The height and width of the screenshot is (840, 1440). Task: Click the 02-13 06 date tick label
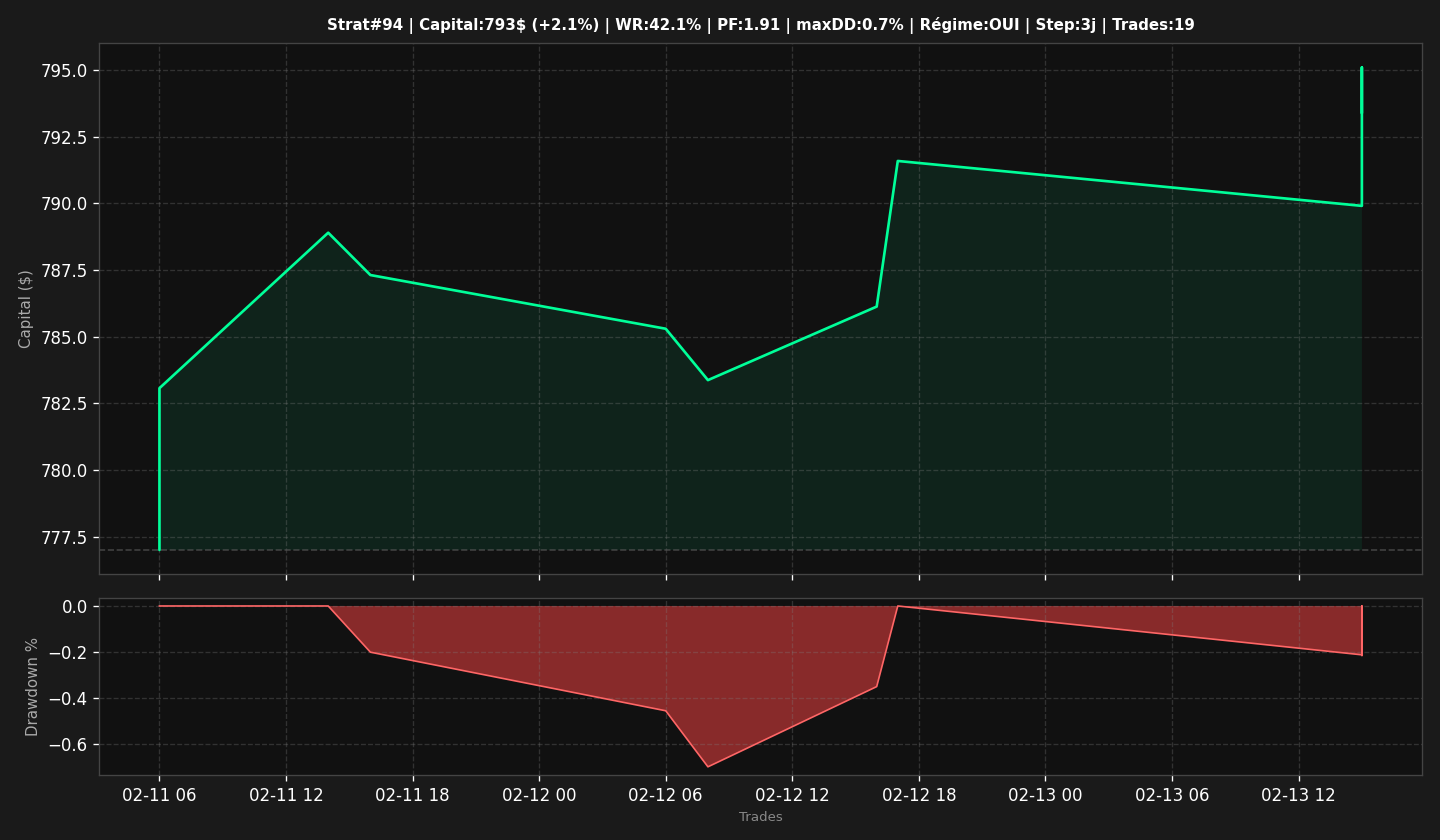(x=1172, y=796)
